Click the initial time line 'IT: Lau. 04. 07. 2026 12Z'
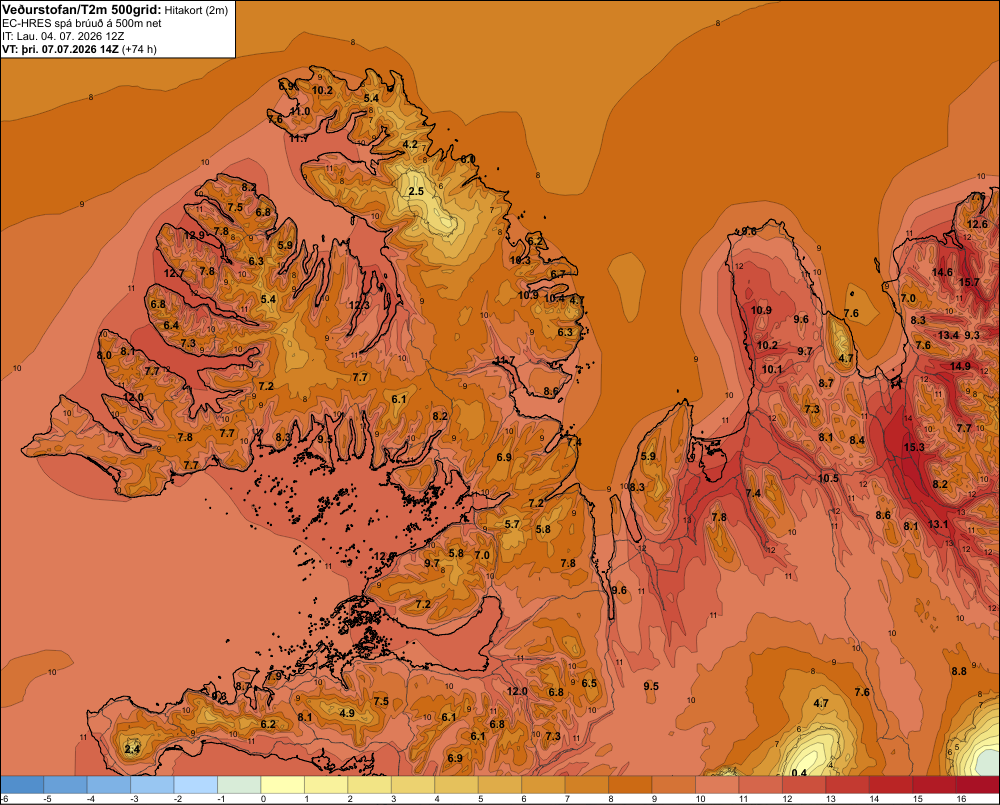Image resolution: width=1000 pixels, height=805 pixels. (64, 36)
